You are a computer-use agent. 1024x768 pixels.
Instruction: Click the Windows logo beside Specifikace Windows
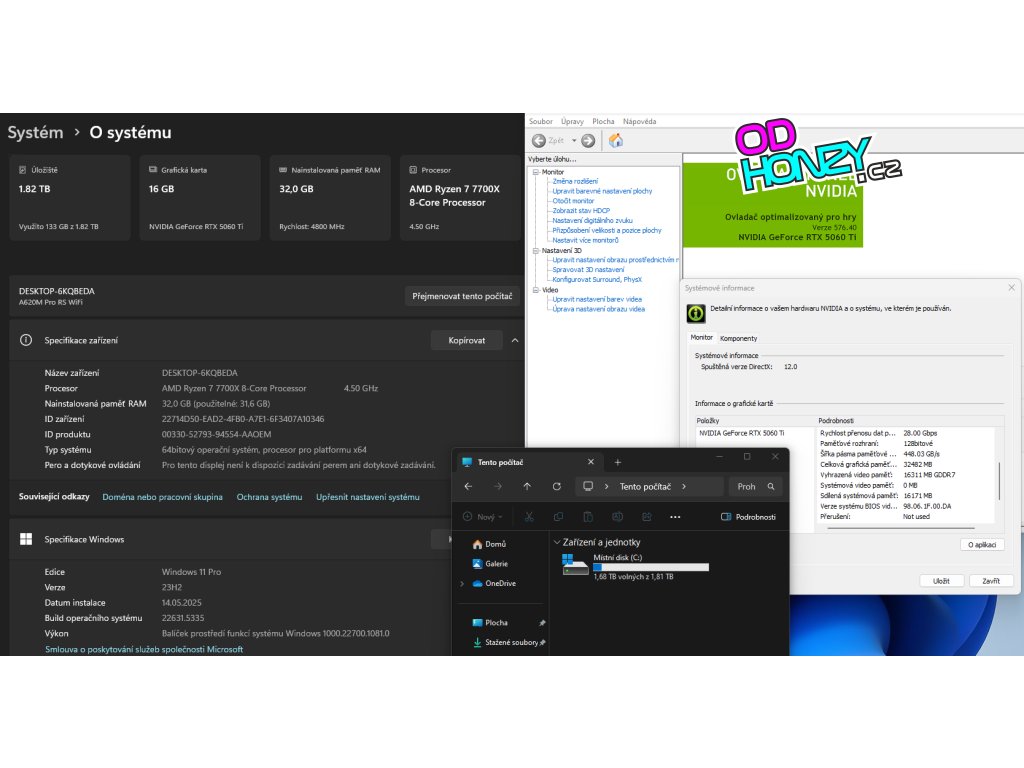(26, 539)
